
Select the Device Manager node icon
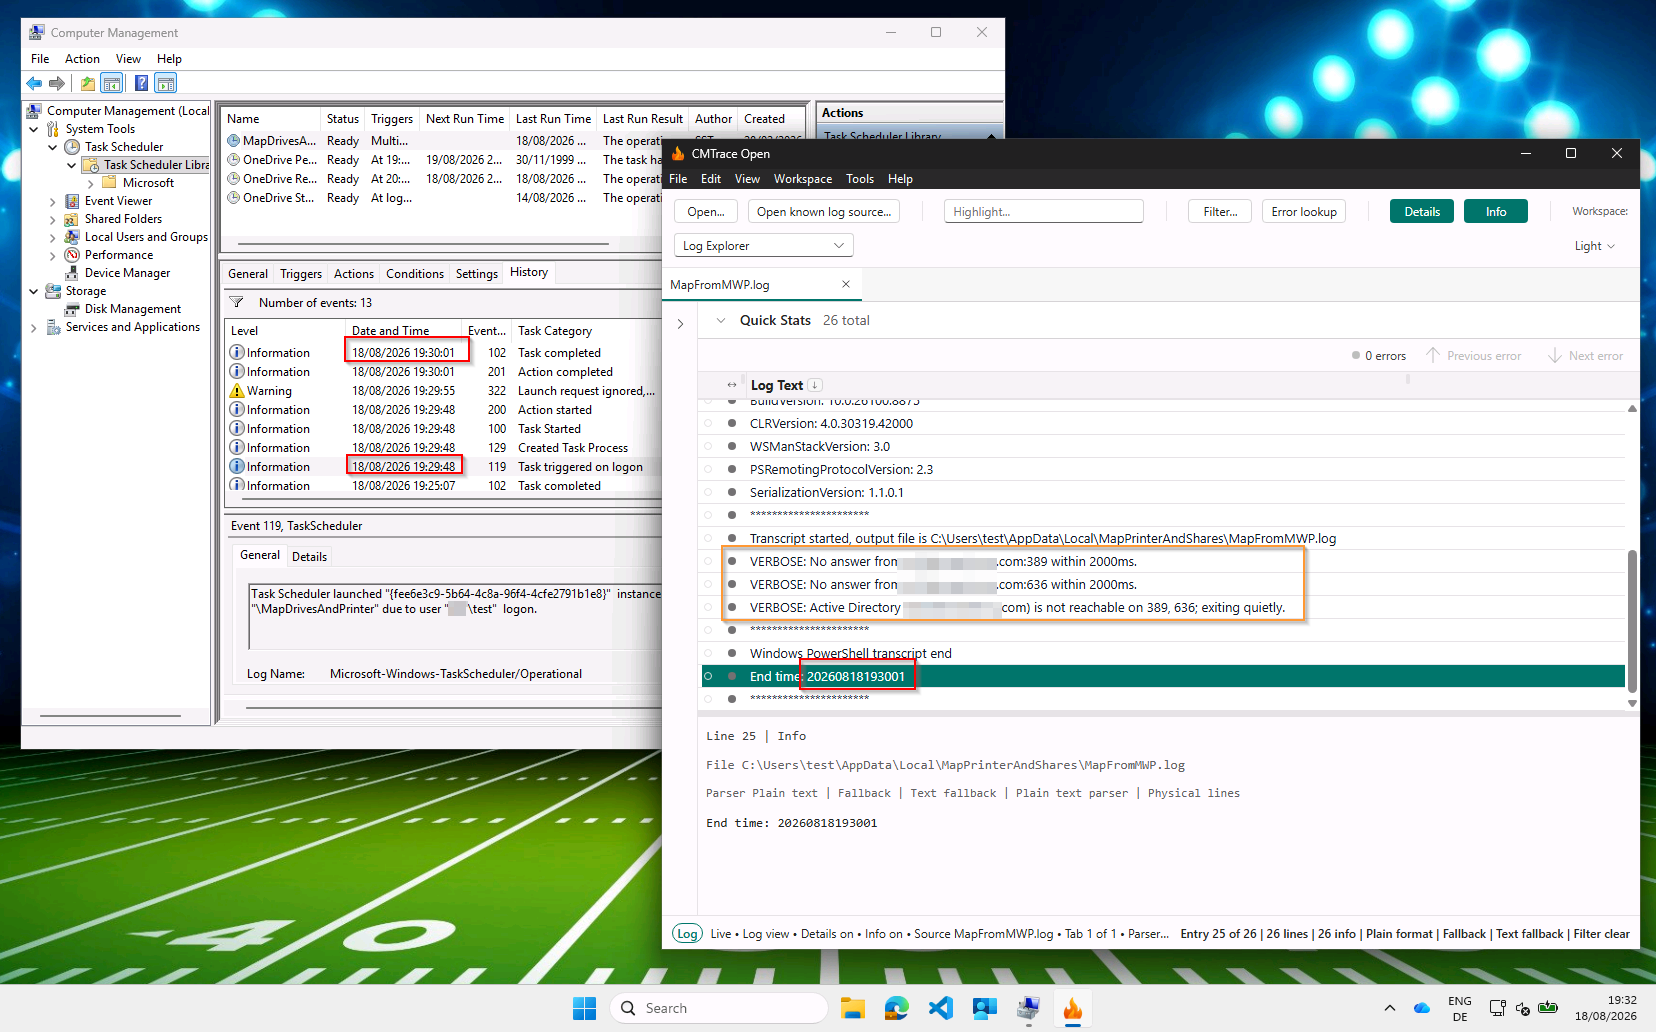coord(72,273)
